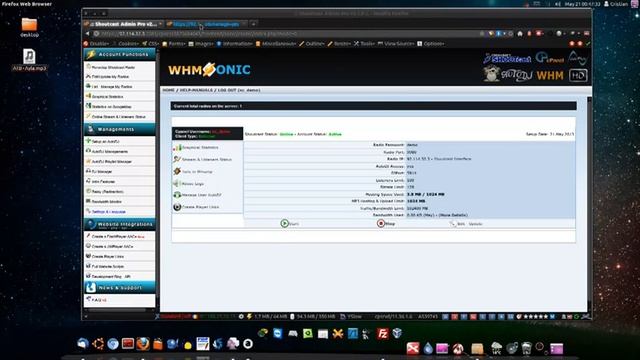Click the browser Home icon

pyautogui.click(x=520, y=34)
